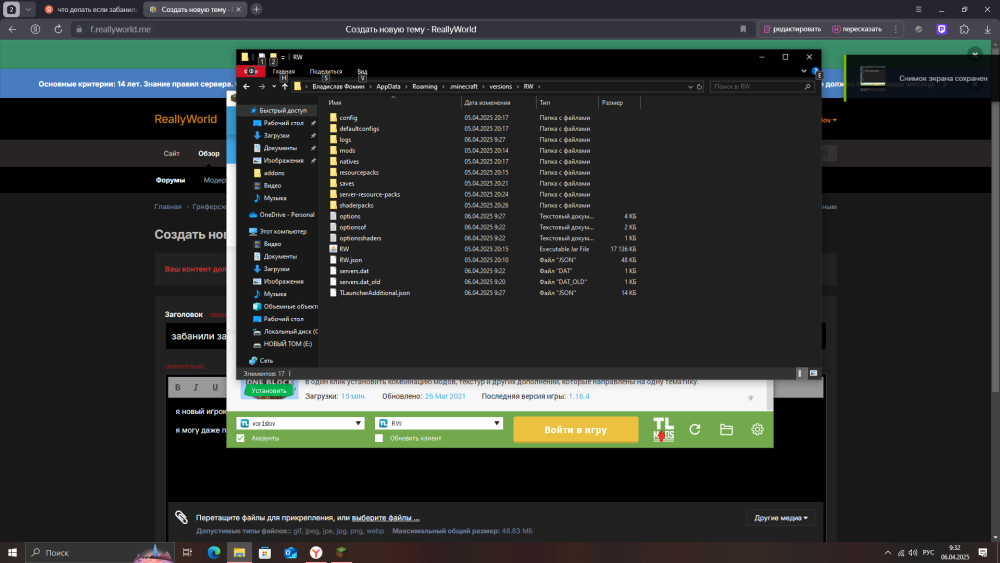
Task: Open Yandex Browser from the taskbar
Action: pyautogui.click(x=316, y=553)
